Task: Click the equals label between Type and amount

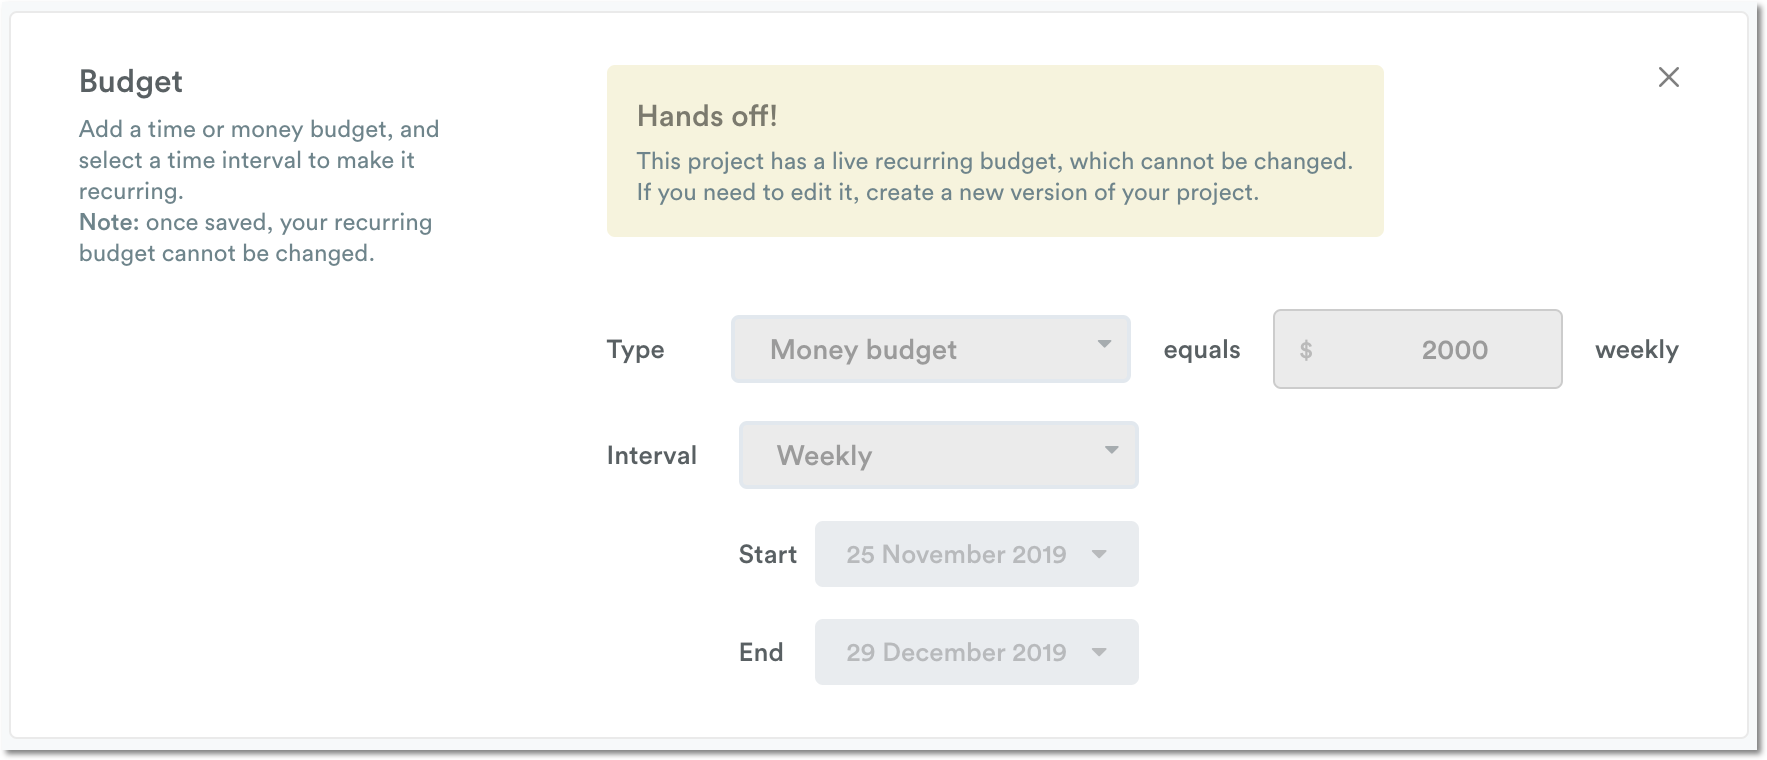Action: (x=1200, y=350)
